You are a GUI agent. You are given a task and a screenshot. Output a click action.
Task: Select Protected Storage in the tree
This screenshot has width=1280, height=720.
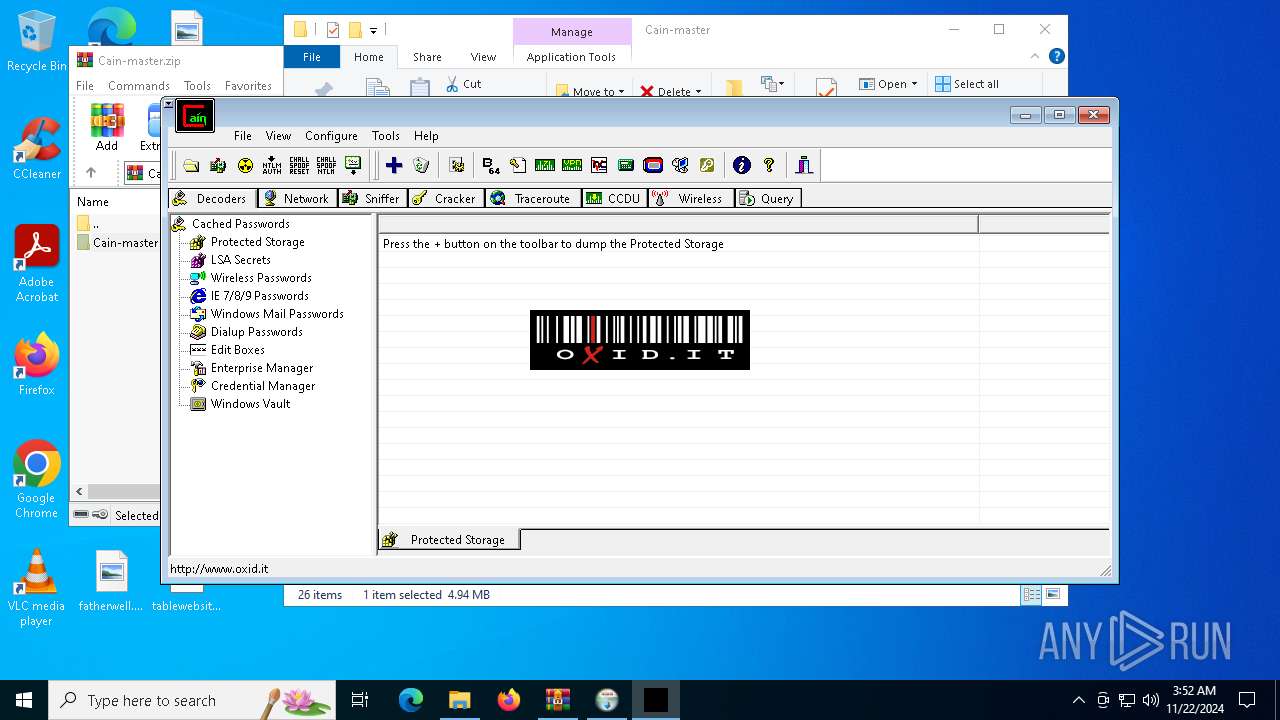click(x=257, y=242)
